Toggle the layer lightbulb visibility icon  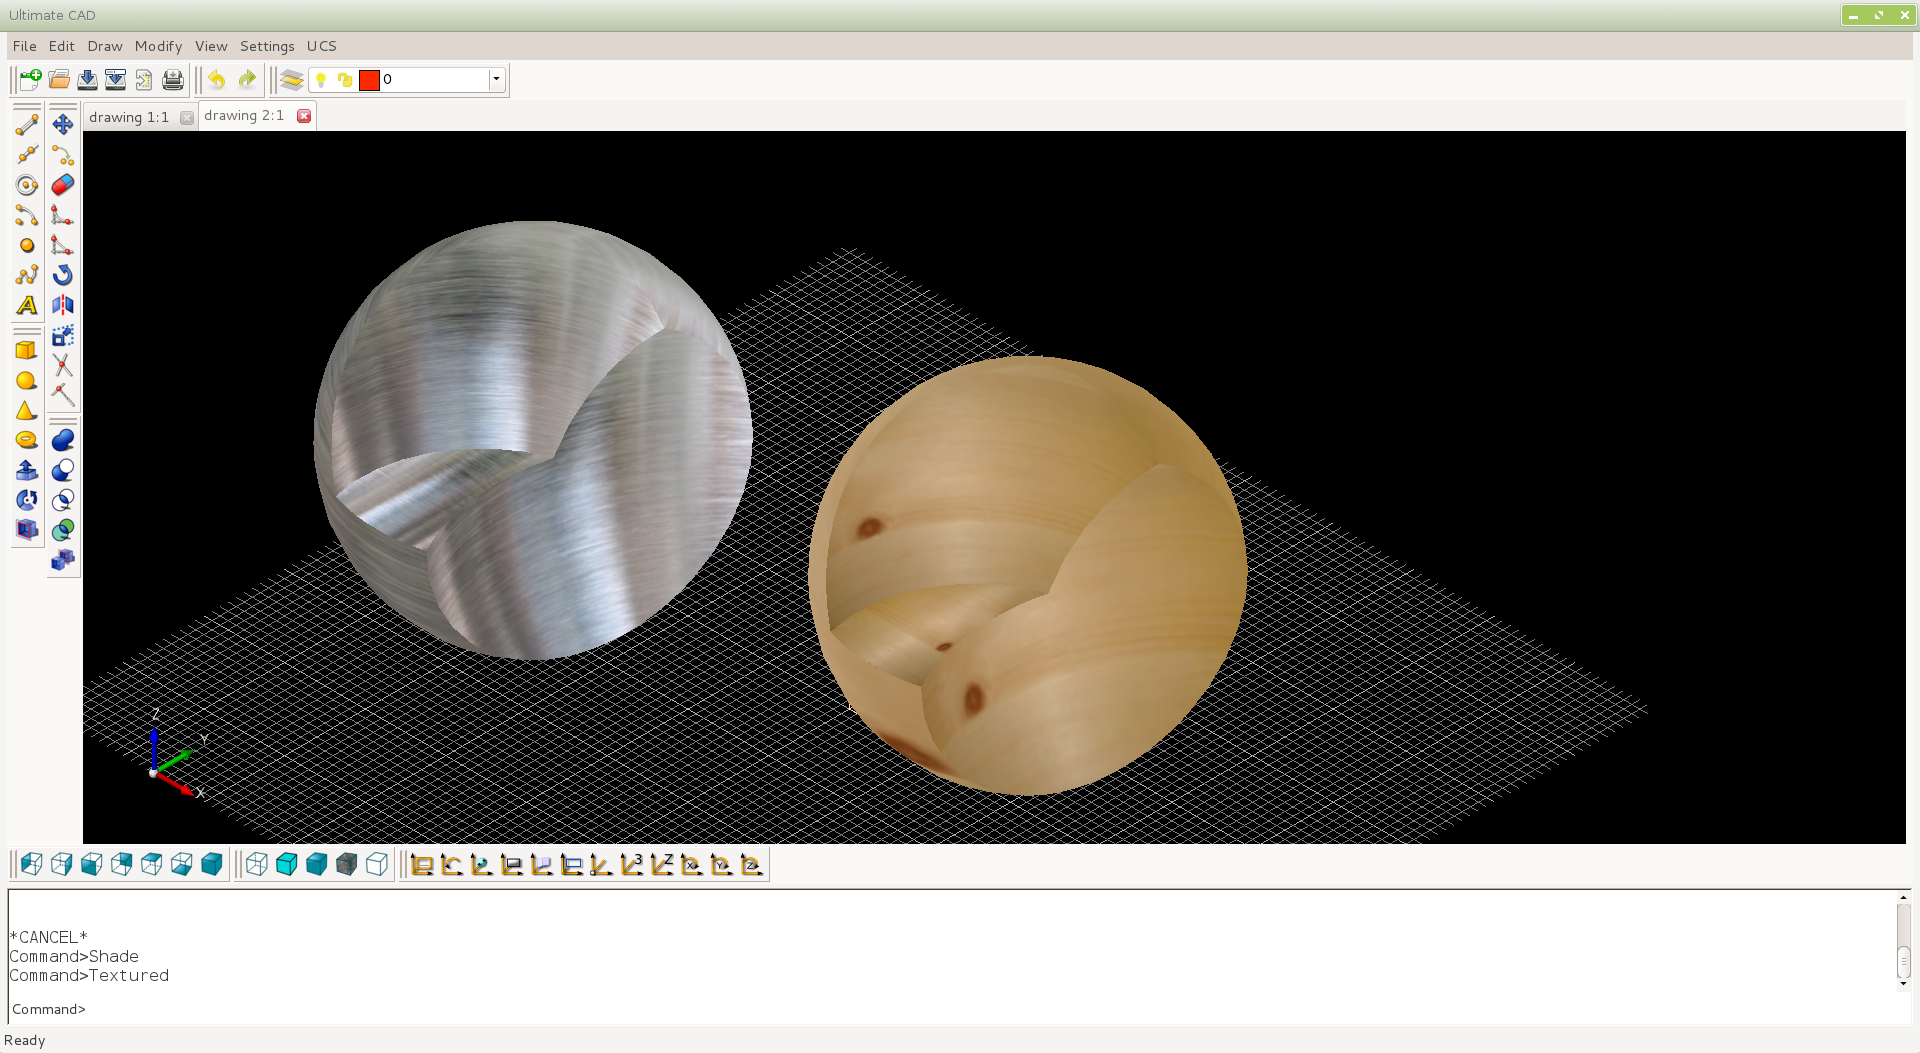(x=321, y=80)
